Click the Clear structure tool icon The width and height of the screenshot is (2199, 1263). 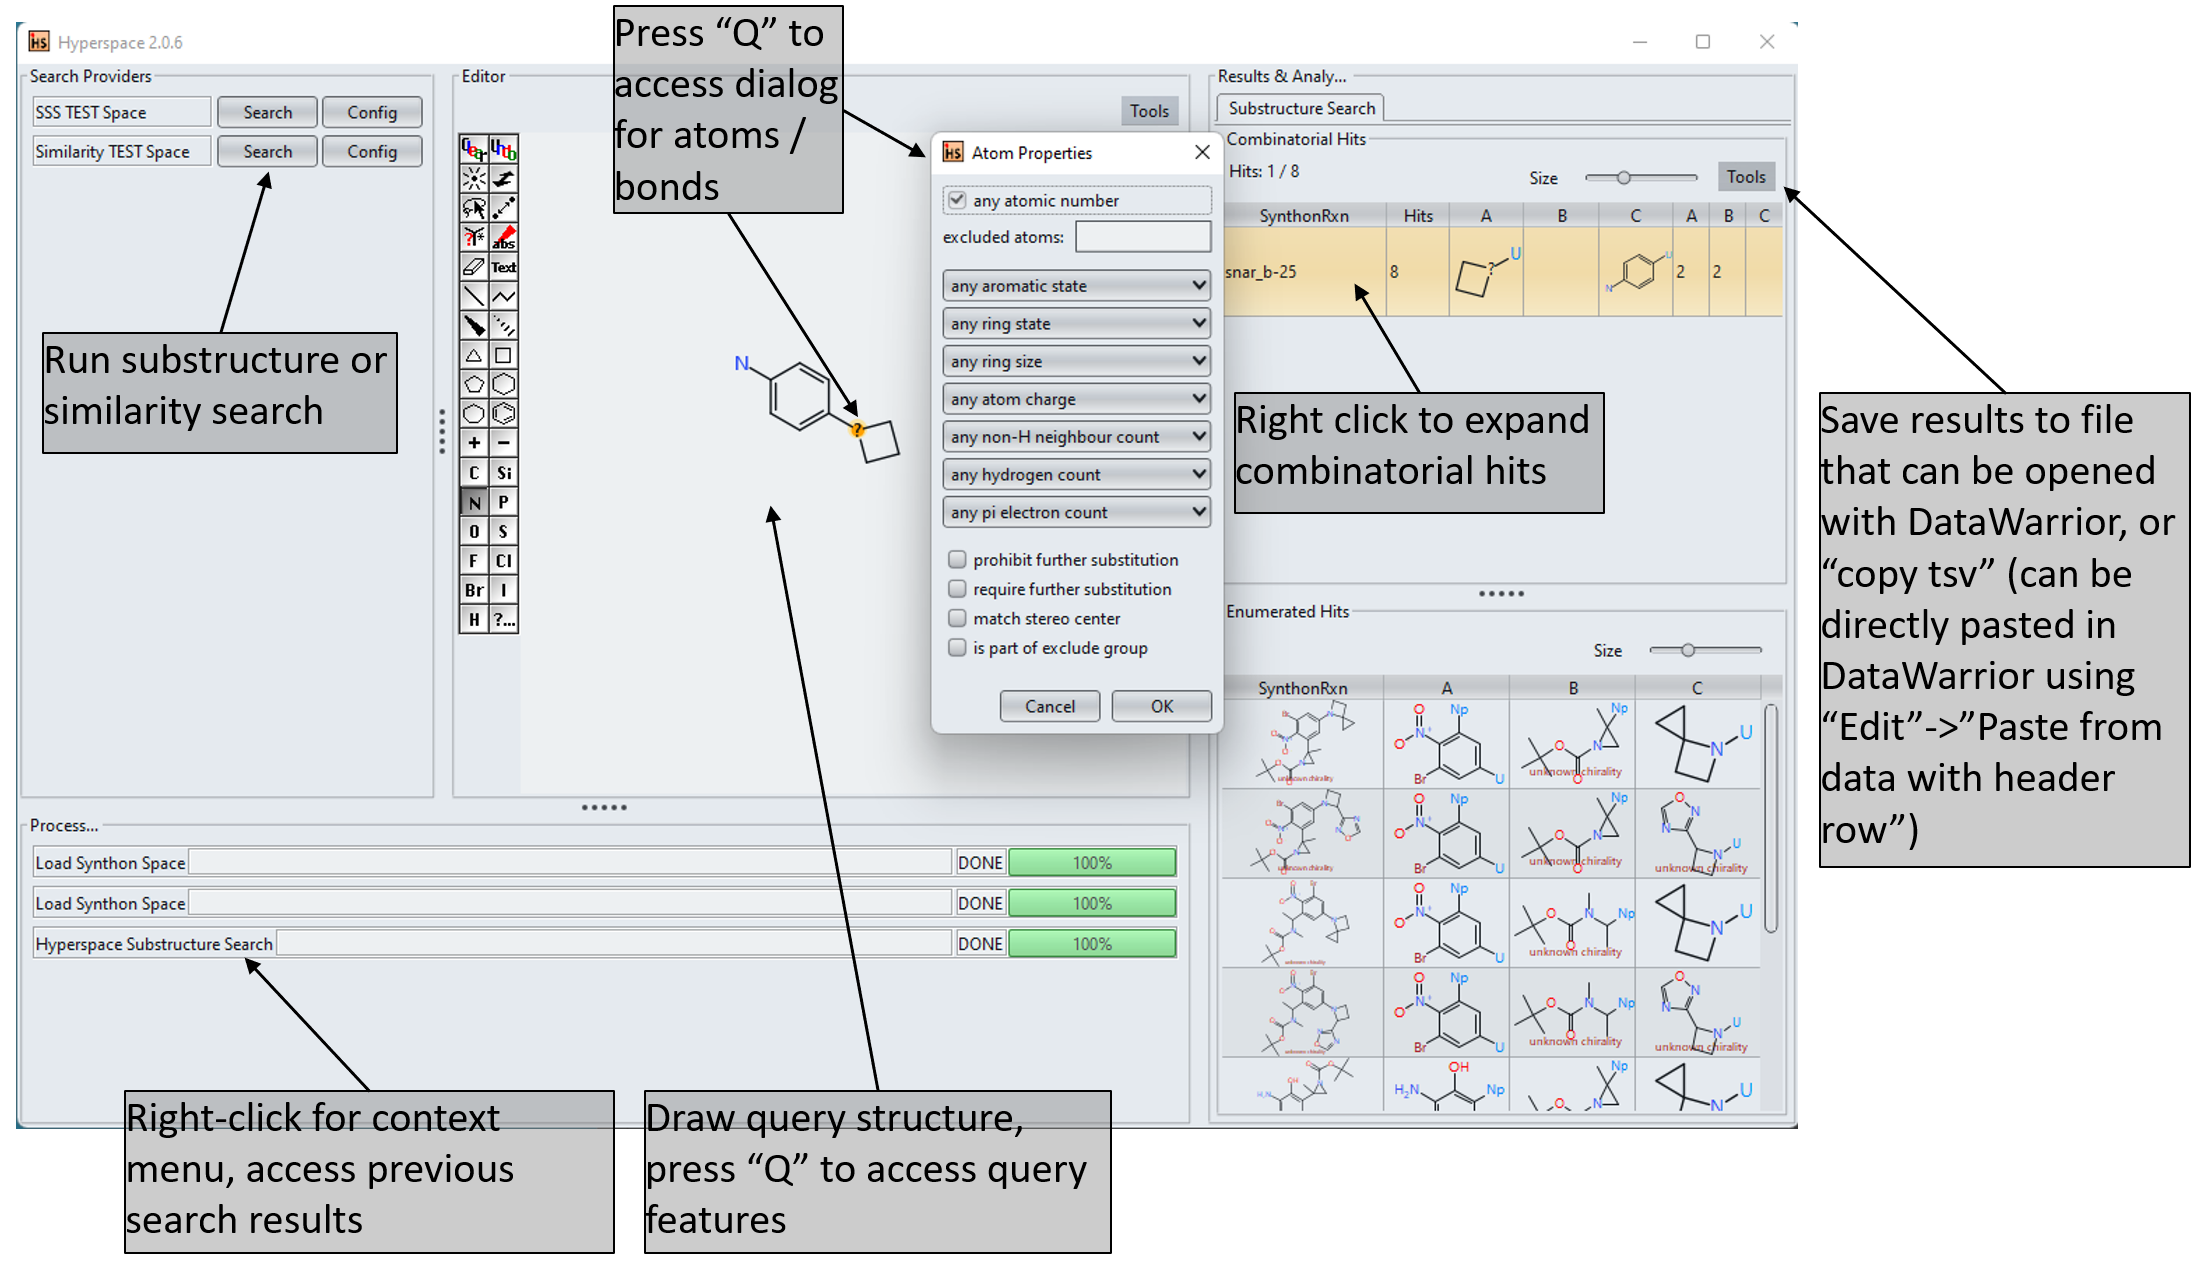tap(473, 150)
